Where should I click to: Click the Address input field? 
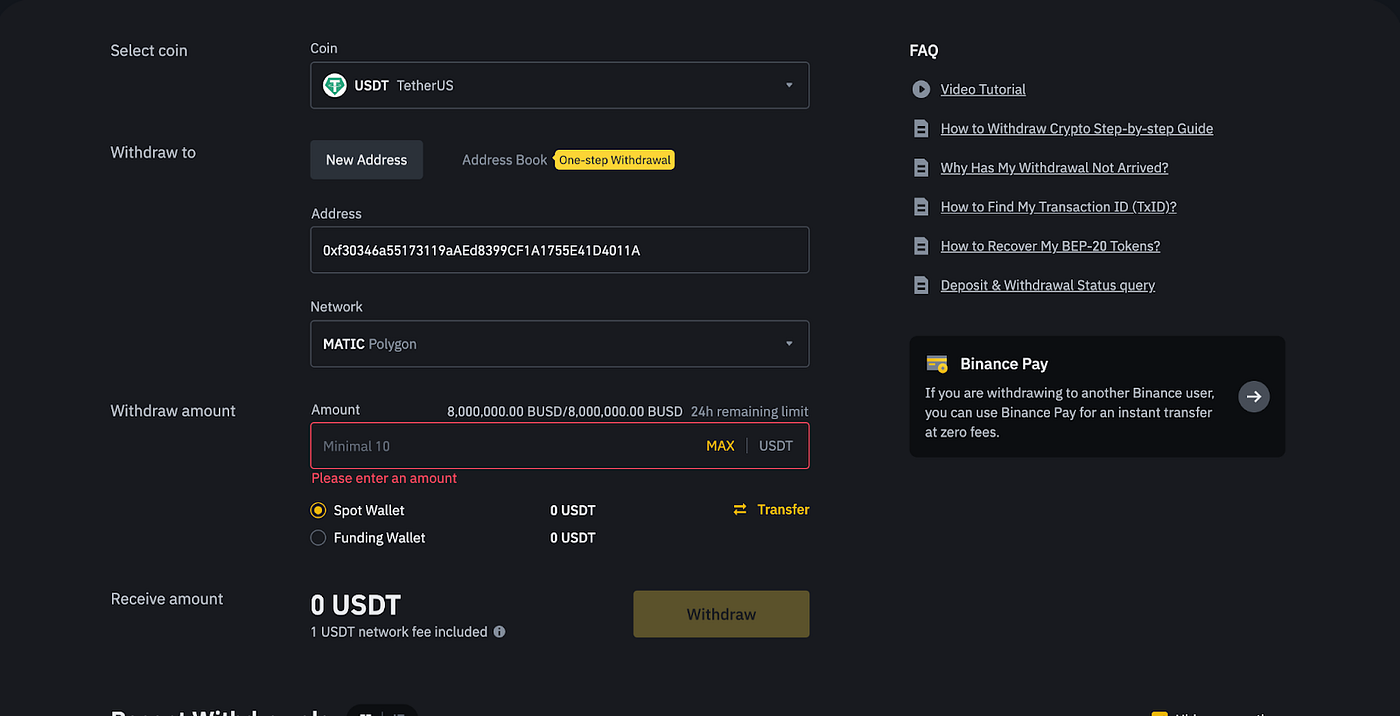coord(560,250)
